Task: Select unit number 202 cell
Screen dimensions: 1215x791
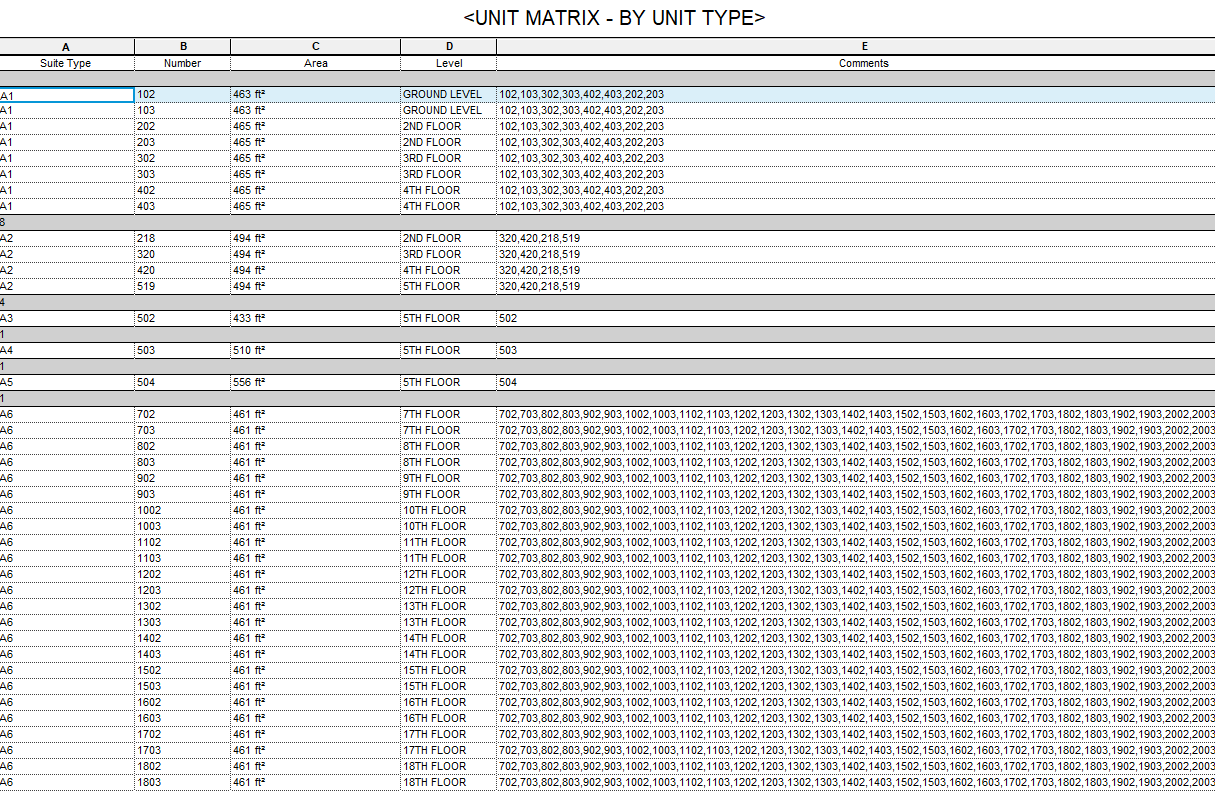Action: (183, 126)
